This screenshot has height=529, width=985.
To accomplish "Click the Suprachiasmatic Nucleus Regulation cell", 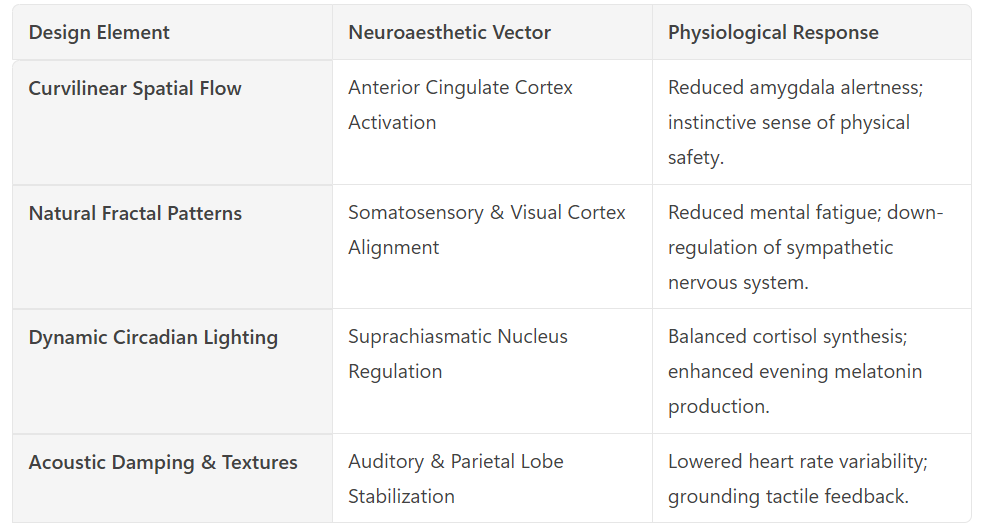I will pyautogui.click(x=492, y=371).
